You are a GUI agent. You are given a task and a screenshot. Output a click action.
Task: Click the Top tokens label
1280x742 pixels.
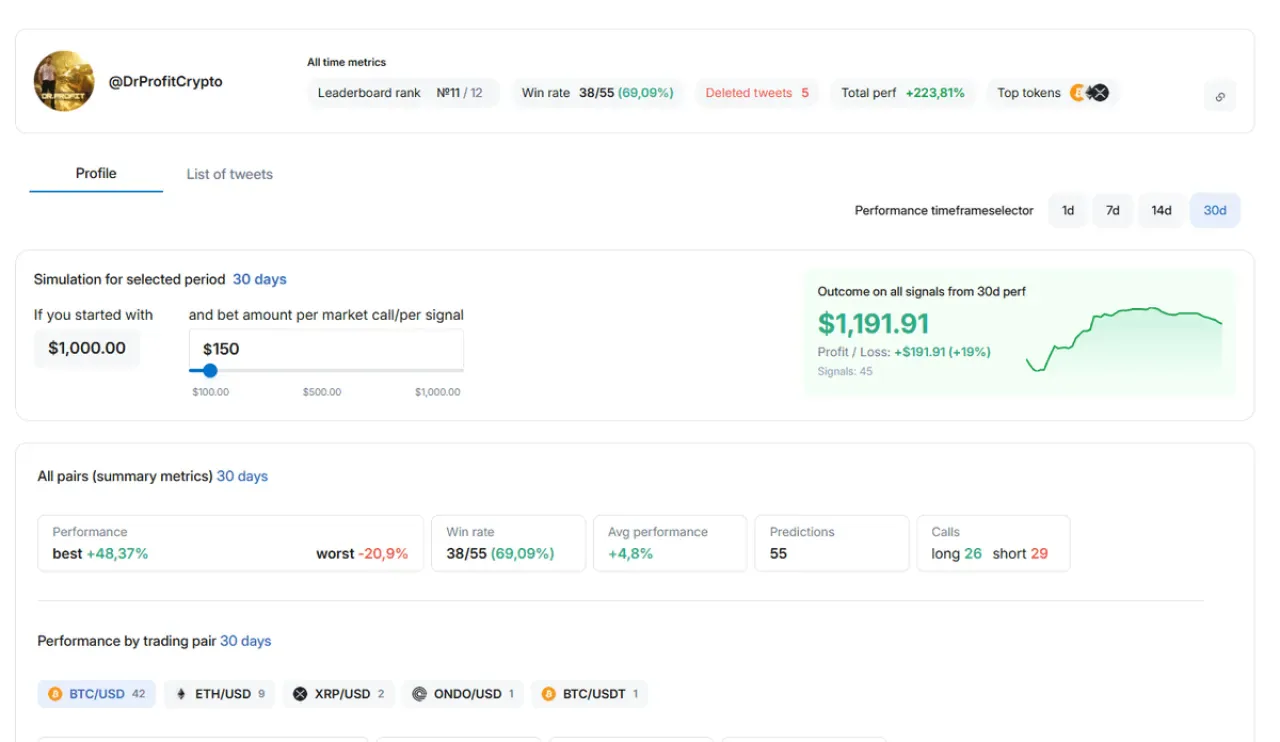click(1029, 93)
